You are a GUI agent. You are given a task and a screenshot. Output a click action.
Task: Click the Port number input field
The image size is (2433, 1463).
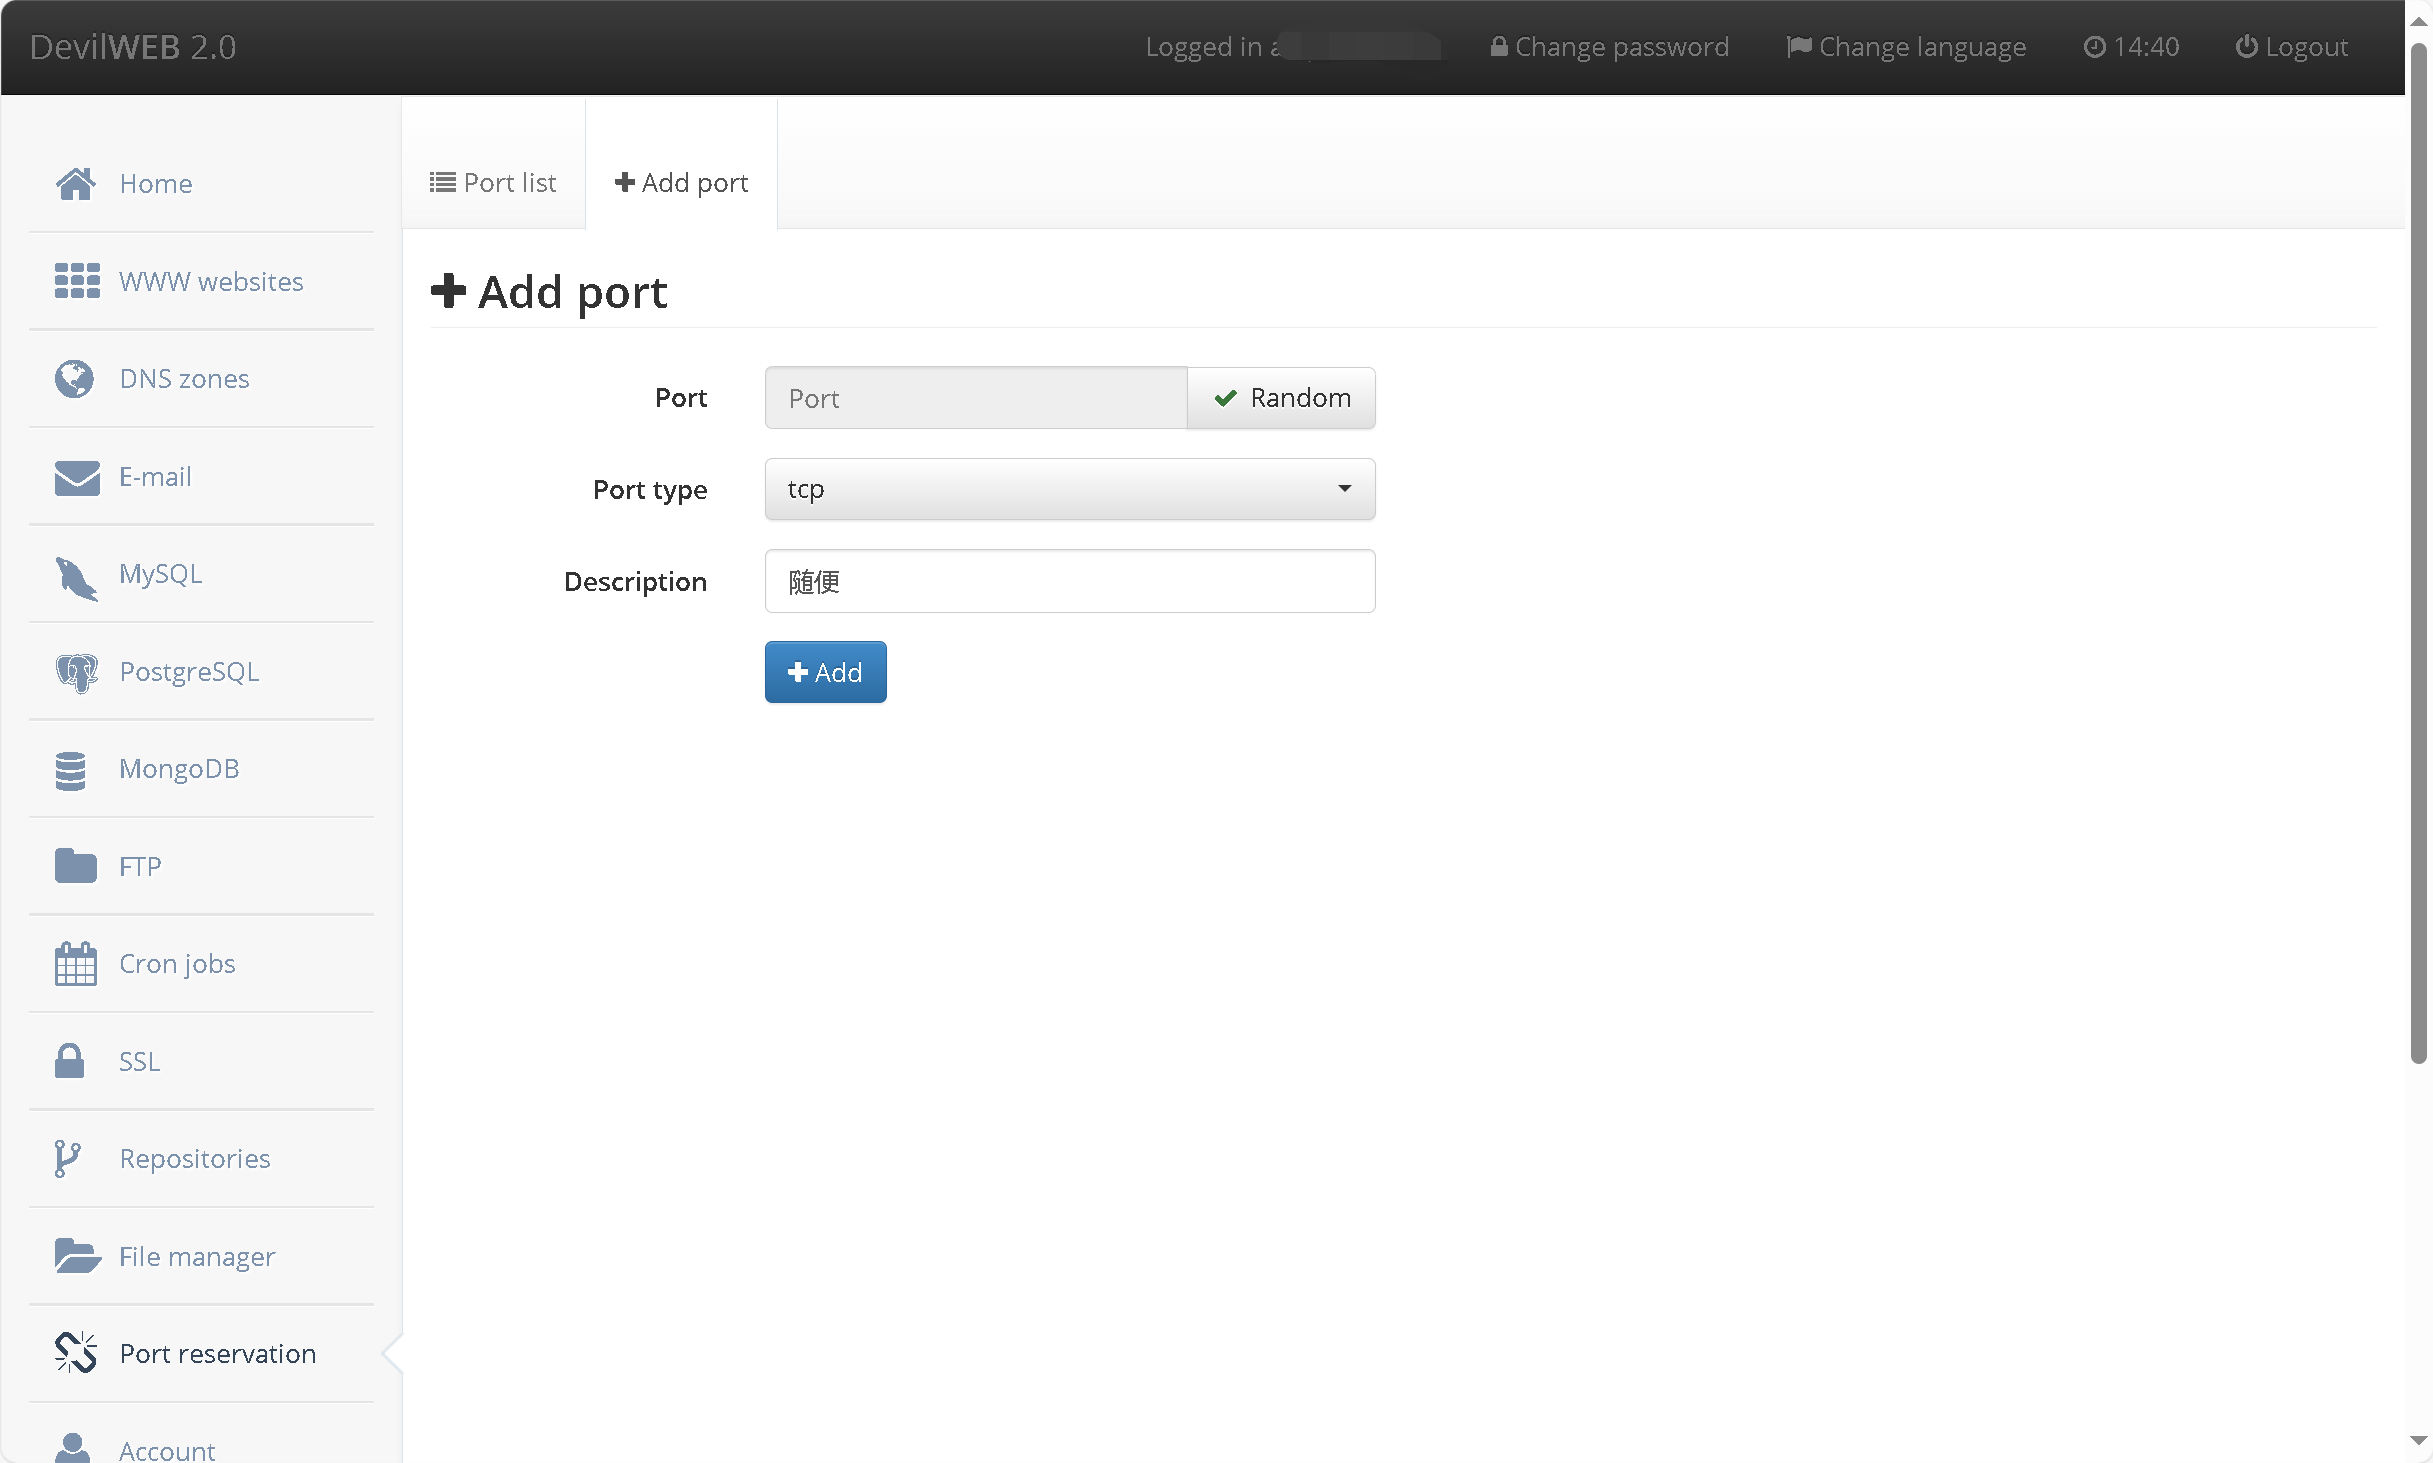[x=975, y=396]
